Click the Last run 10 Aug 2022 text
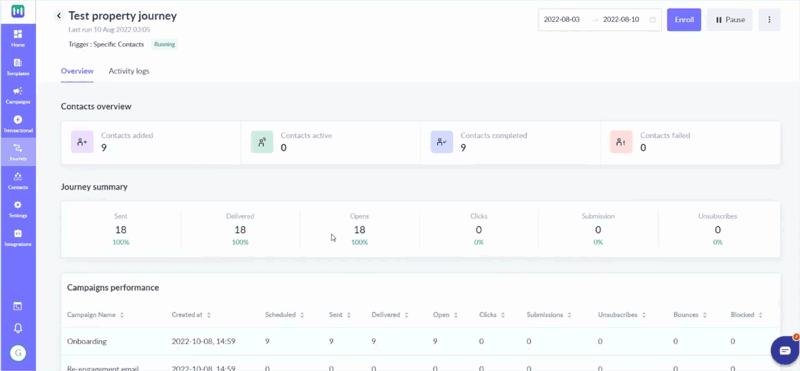 pyautogui.click(x=109, y=30)
